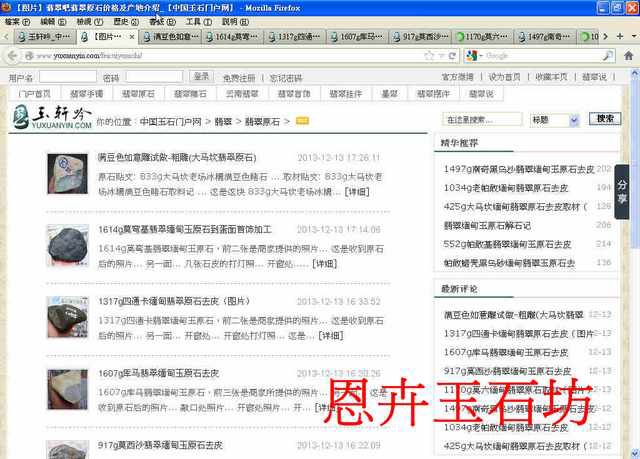
Task: Click the 登录 login button
Action: [201, 76]
